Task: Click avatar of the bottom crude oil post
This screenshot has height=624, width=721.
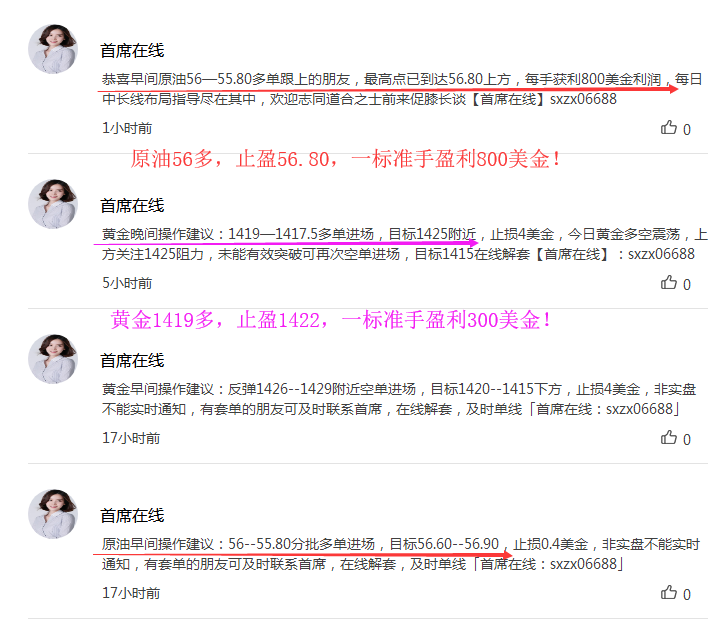Action: coord(53,514)
